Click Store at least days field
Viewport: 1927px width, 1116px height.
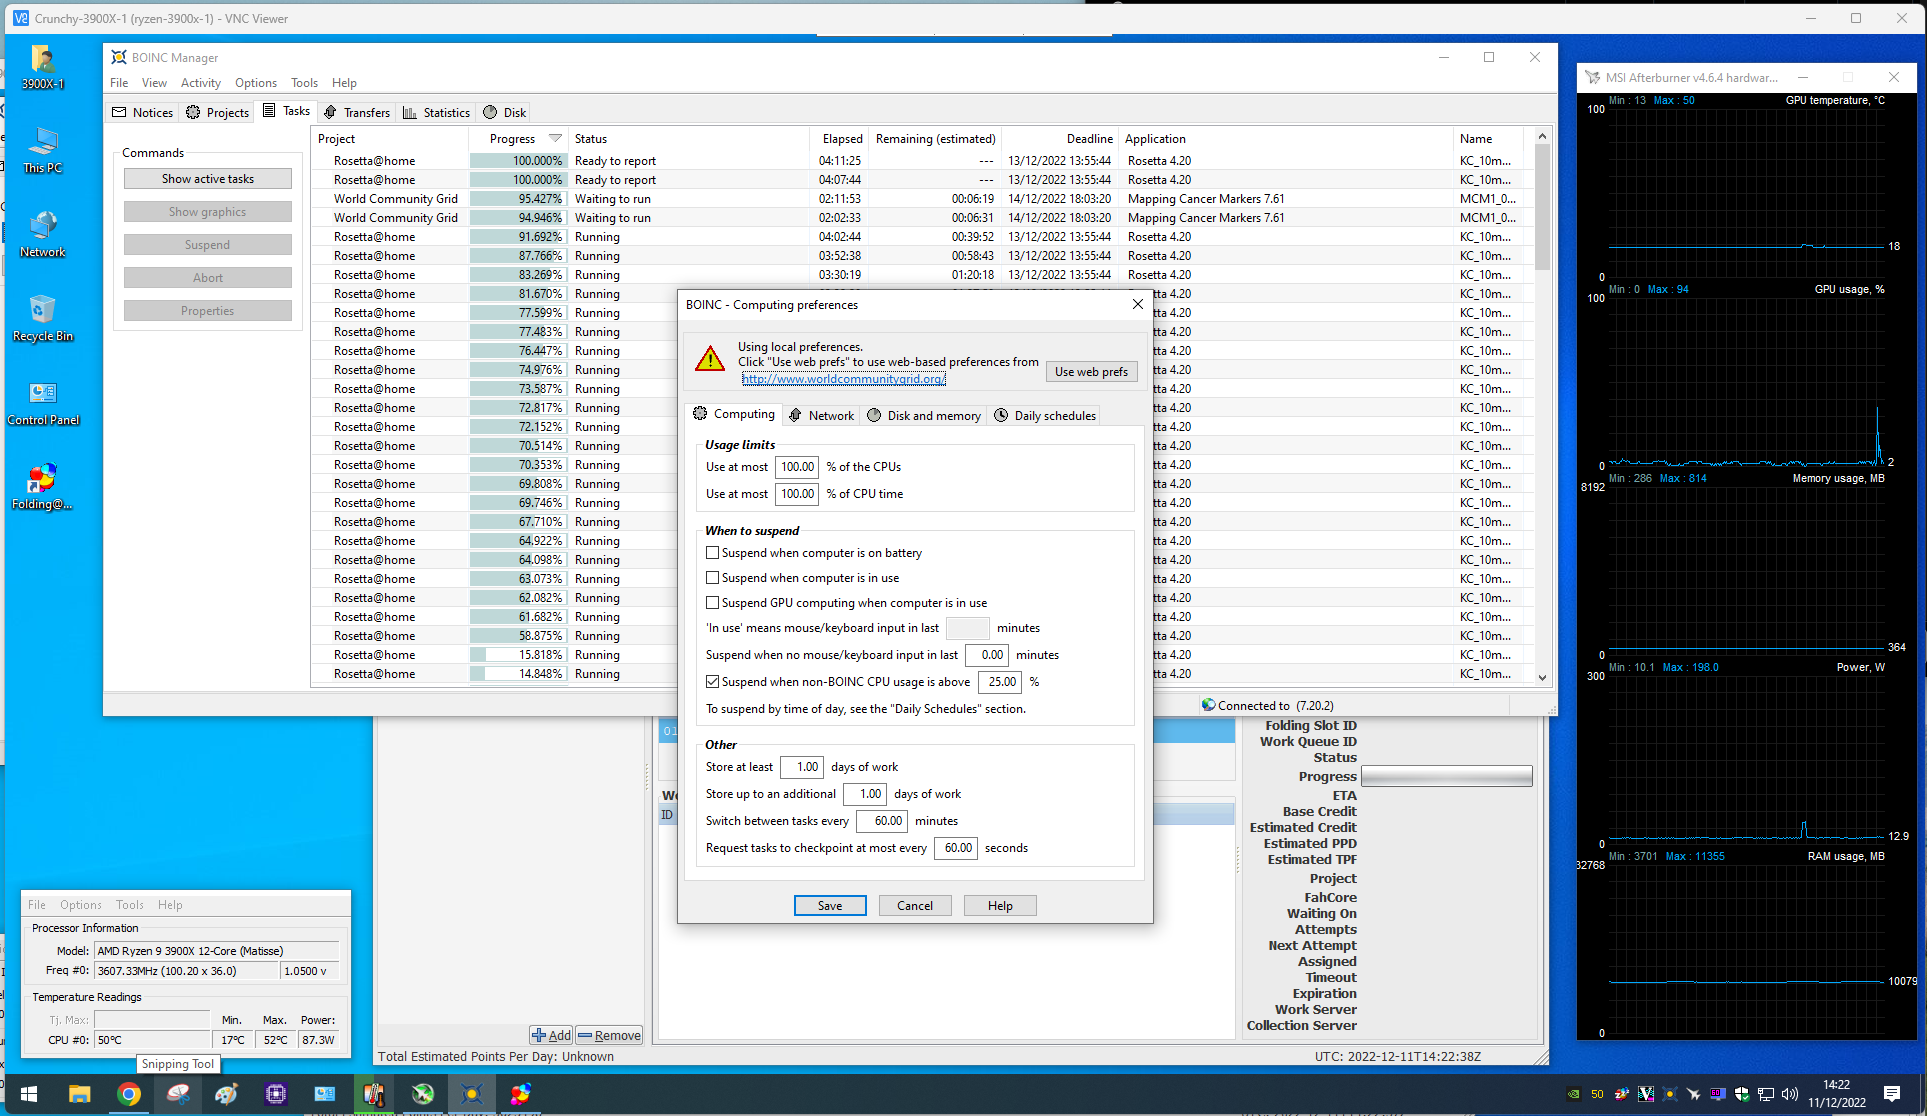[802, 767]
